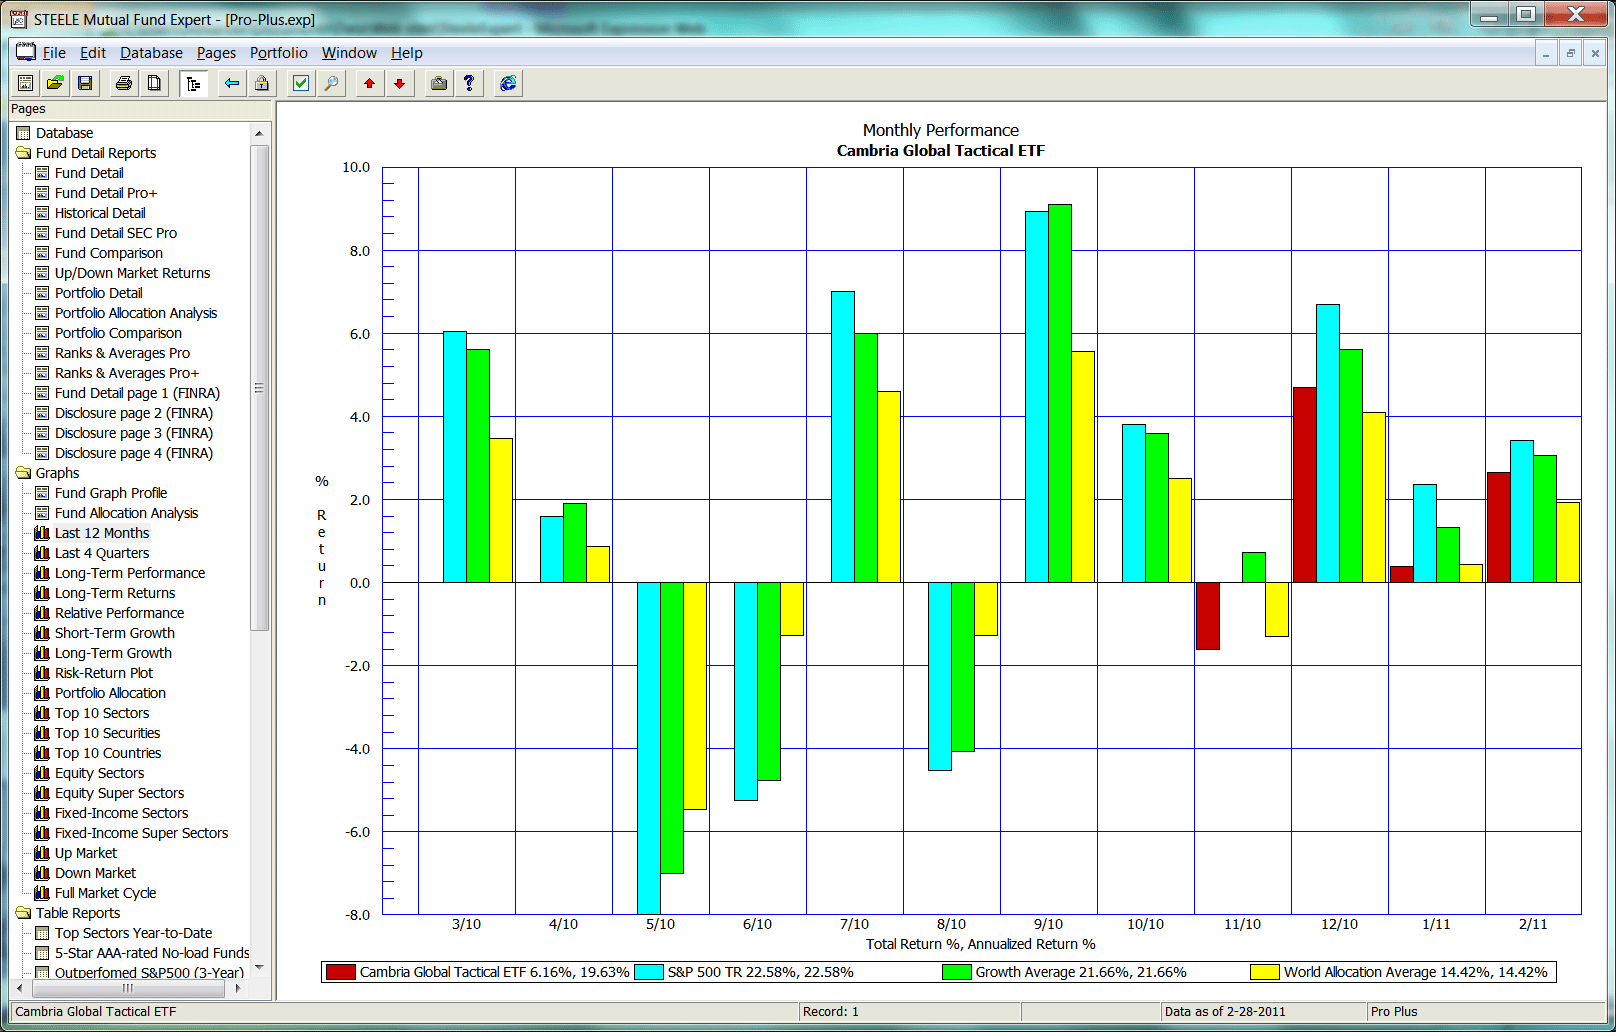Click the red Cambria Global Tactical legend swatch
Viewport: 1616px width, 1032px height.
341,972
